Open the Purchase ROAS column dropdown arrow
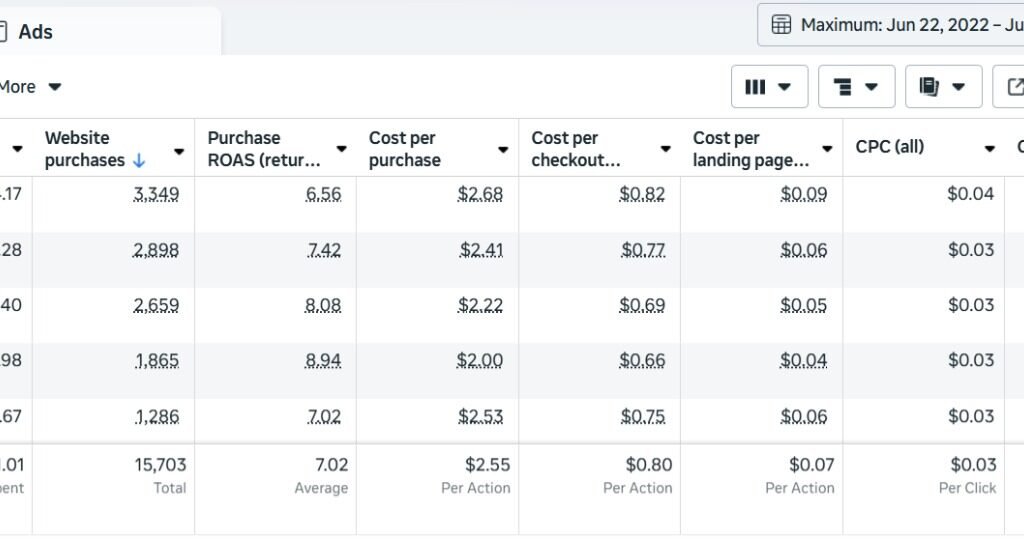Viewport: 1024px width, 539px height. [341, 150]
